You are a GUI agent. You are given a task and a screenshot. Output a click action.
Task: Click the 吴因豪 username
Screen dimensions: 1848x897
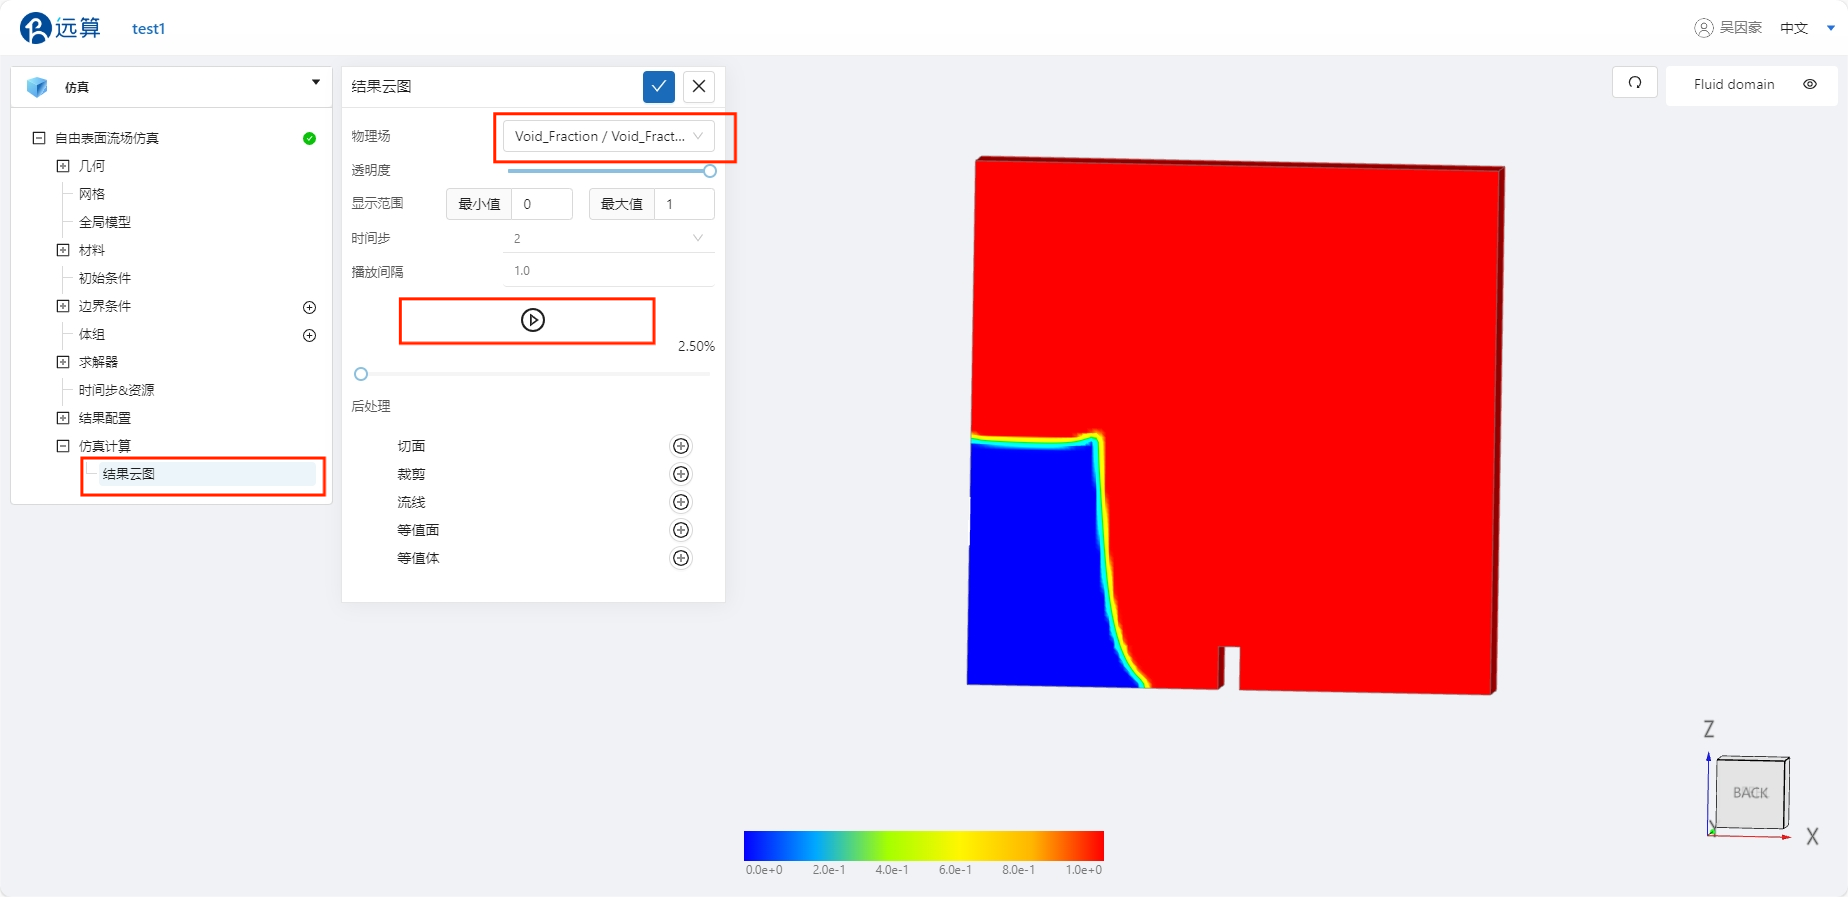pyautogui.click(x=1741, y=28)
